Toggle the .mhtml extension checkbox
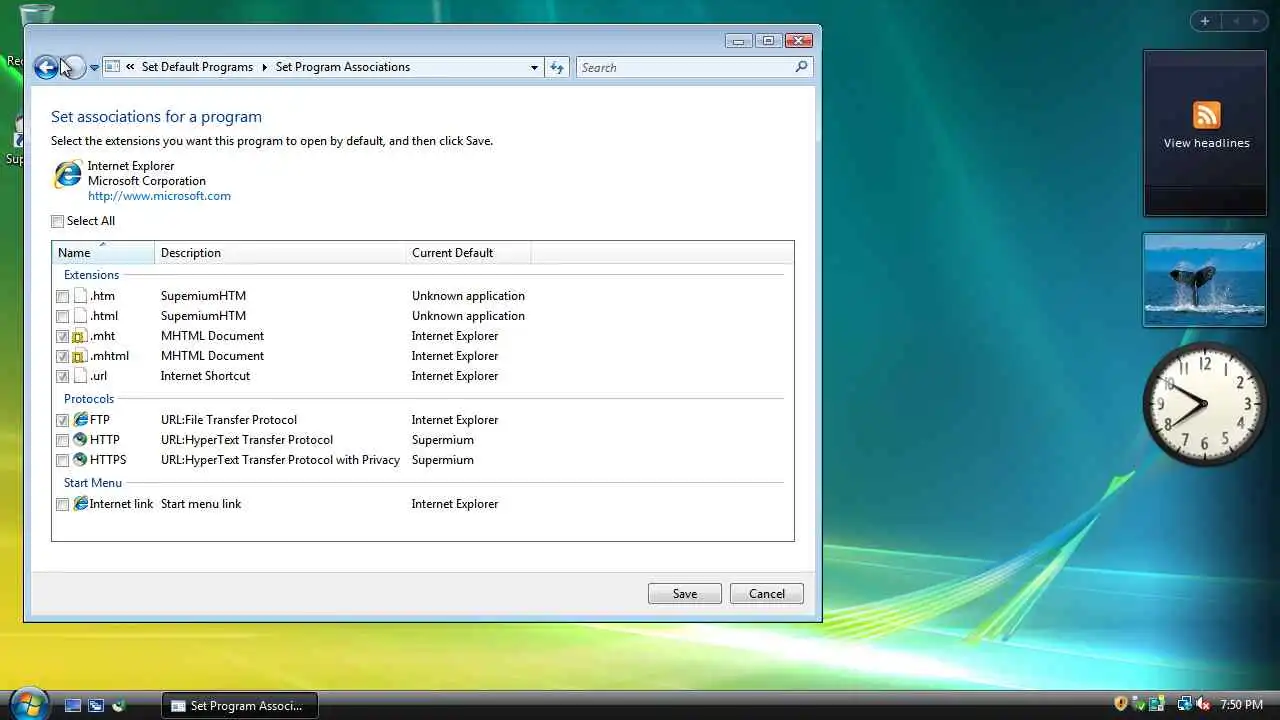Viewport: 1280px width, 720px height. pos(63,357)
